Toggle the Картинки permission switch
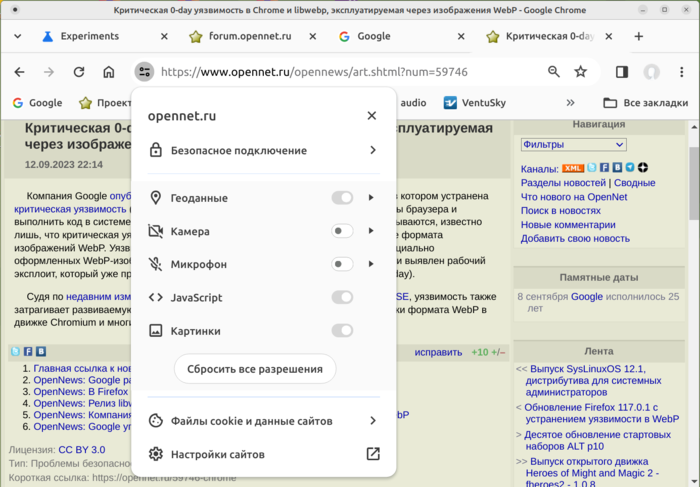Viewport: 700px width, 487px height. (x=342, y=331)
